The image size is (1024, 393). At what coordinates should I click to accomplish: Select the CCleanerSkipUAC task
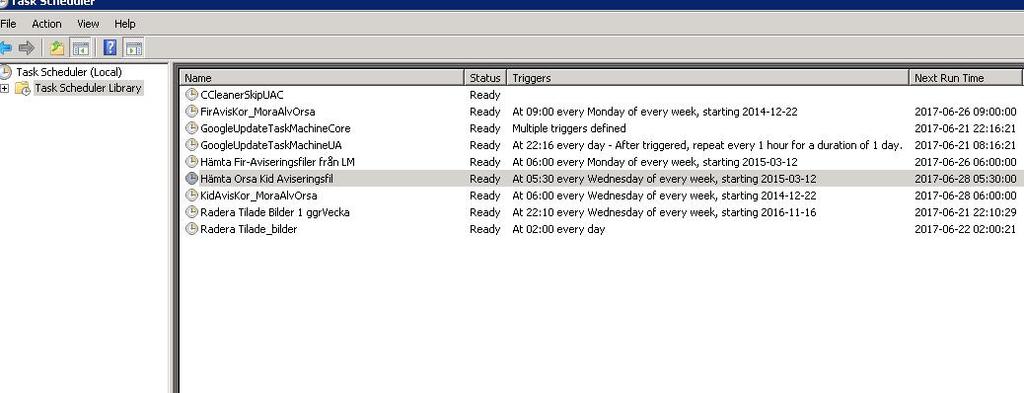click(x=242, y=95)
